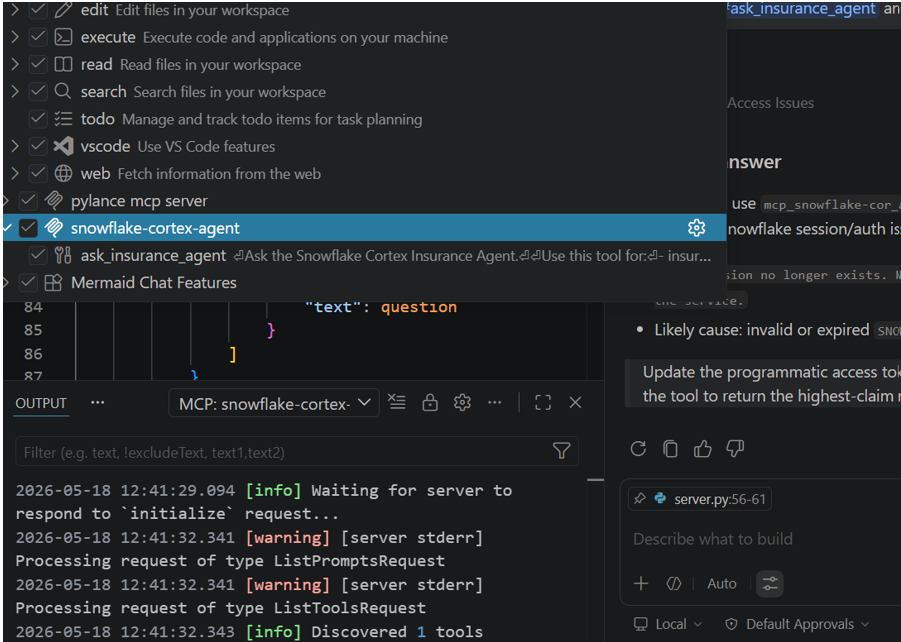Uncheck snowflake-cortex-agent checkbox
The width and height of the screenshot is (901, 642).
pyautogui.click(x=28, y=228)
